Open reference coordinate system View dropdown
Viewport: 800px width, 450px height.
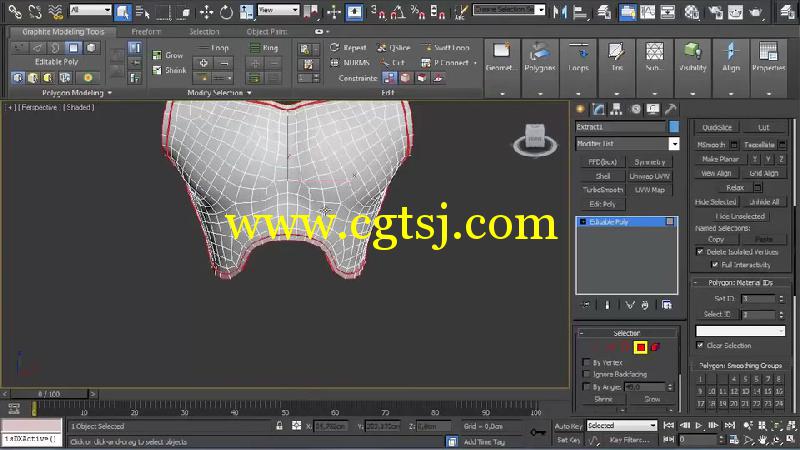[278, 10]
